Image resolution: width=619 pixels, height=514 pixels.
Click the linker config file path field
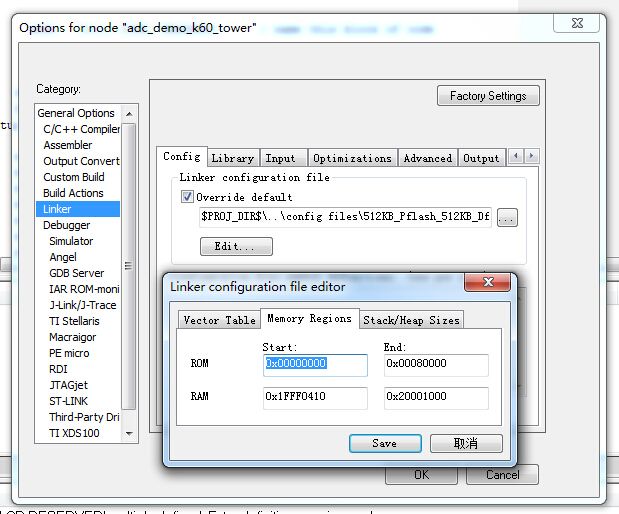[x=345, y=217]
